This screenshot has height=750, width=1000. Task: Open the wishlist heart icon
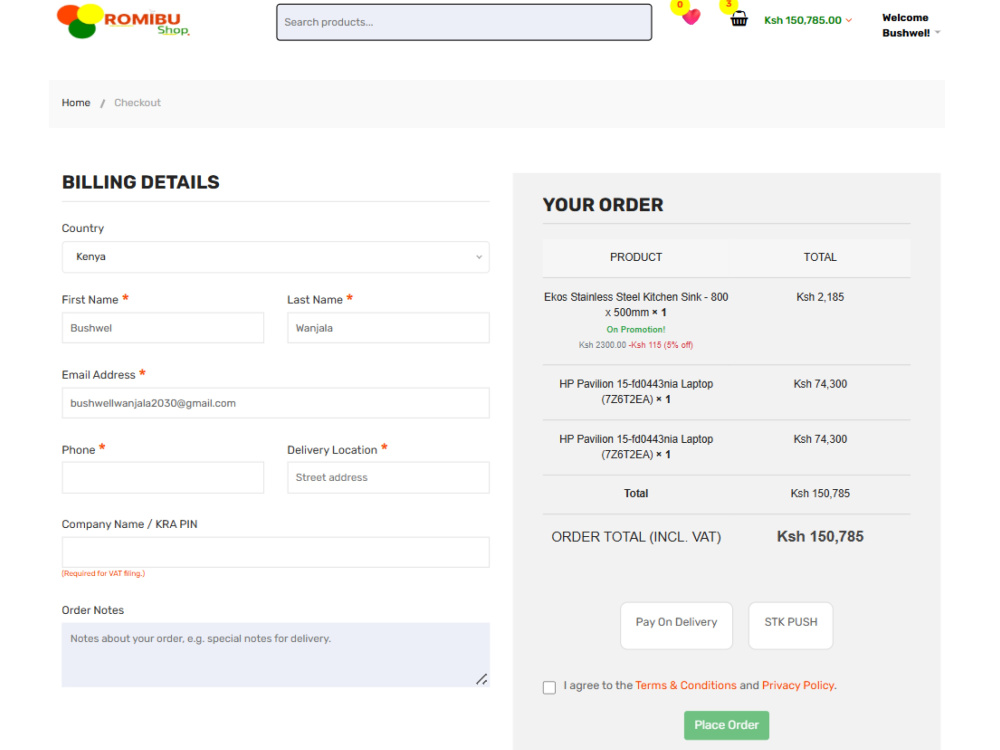pyautogui.click(x=691, y=17)
